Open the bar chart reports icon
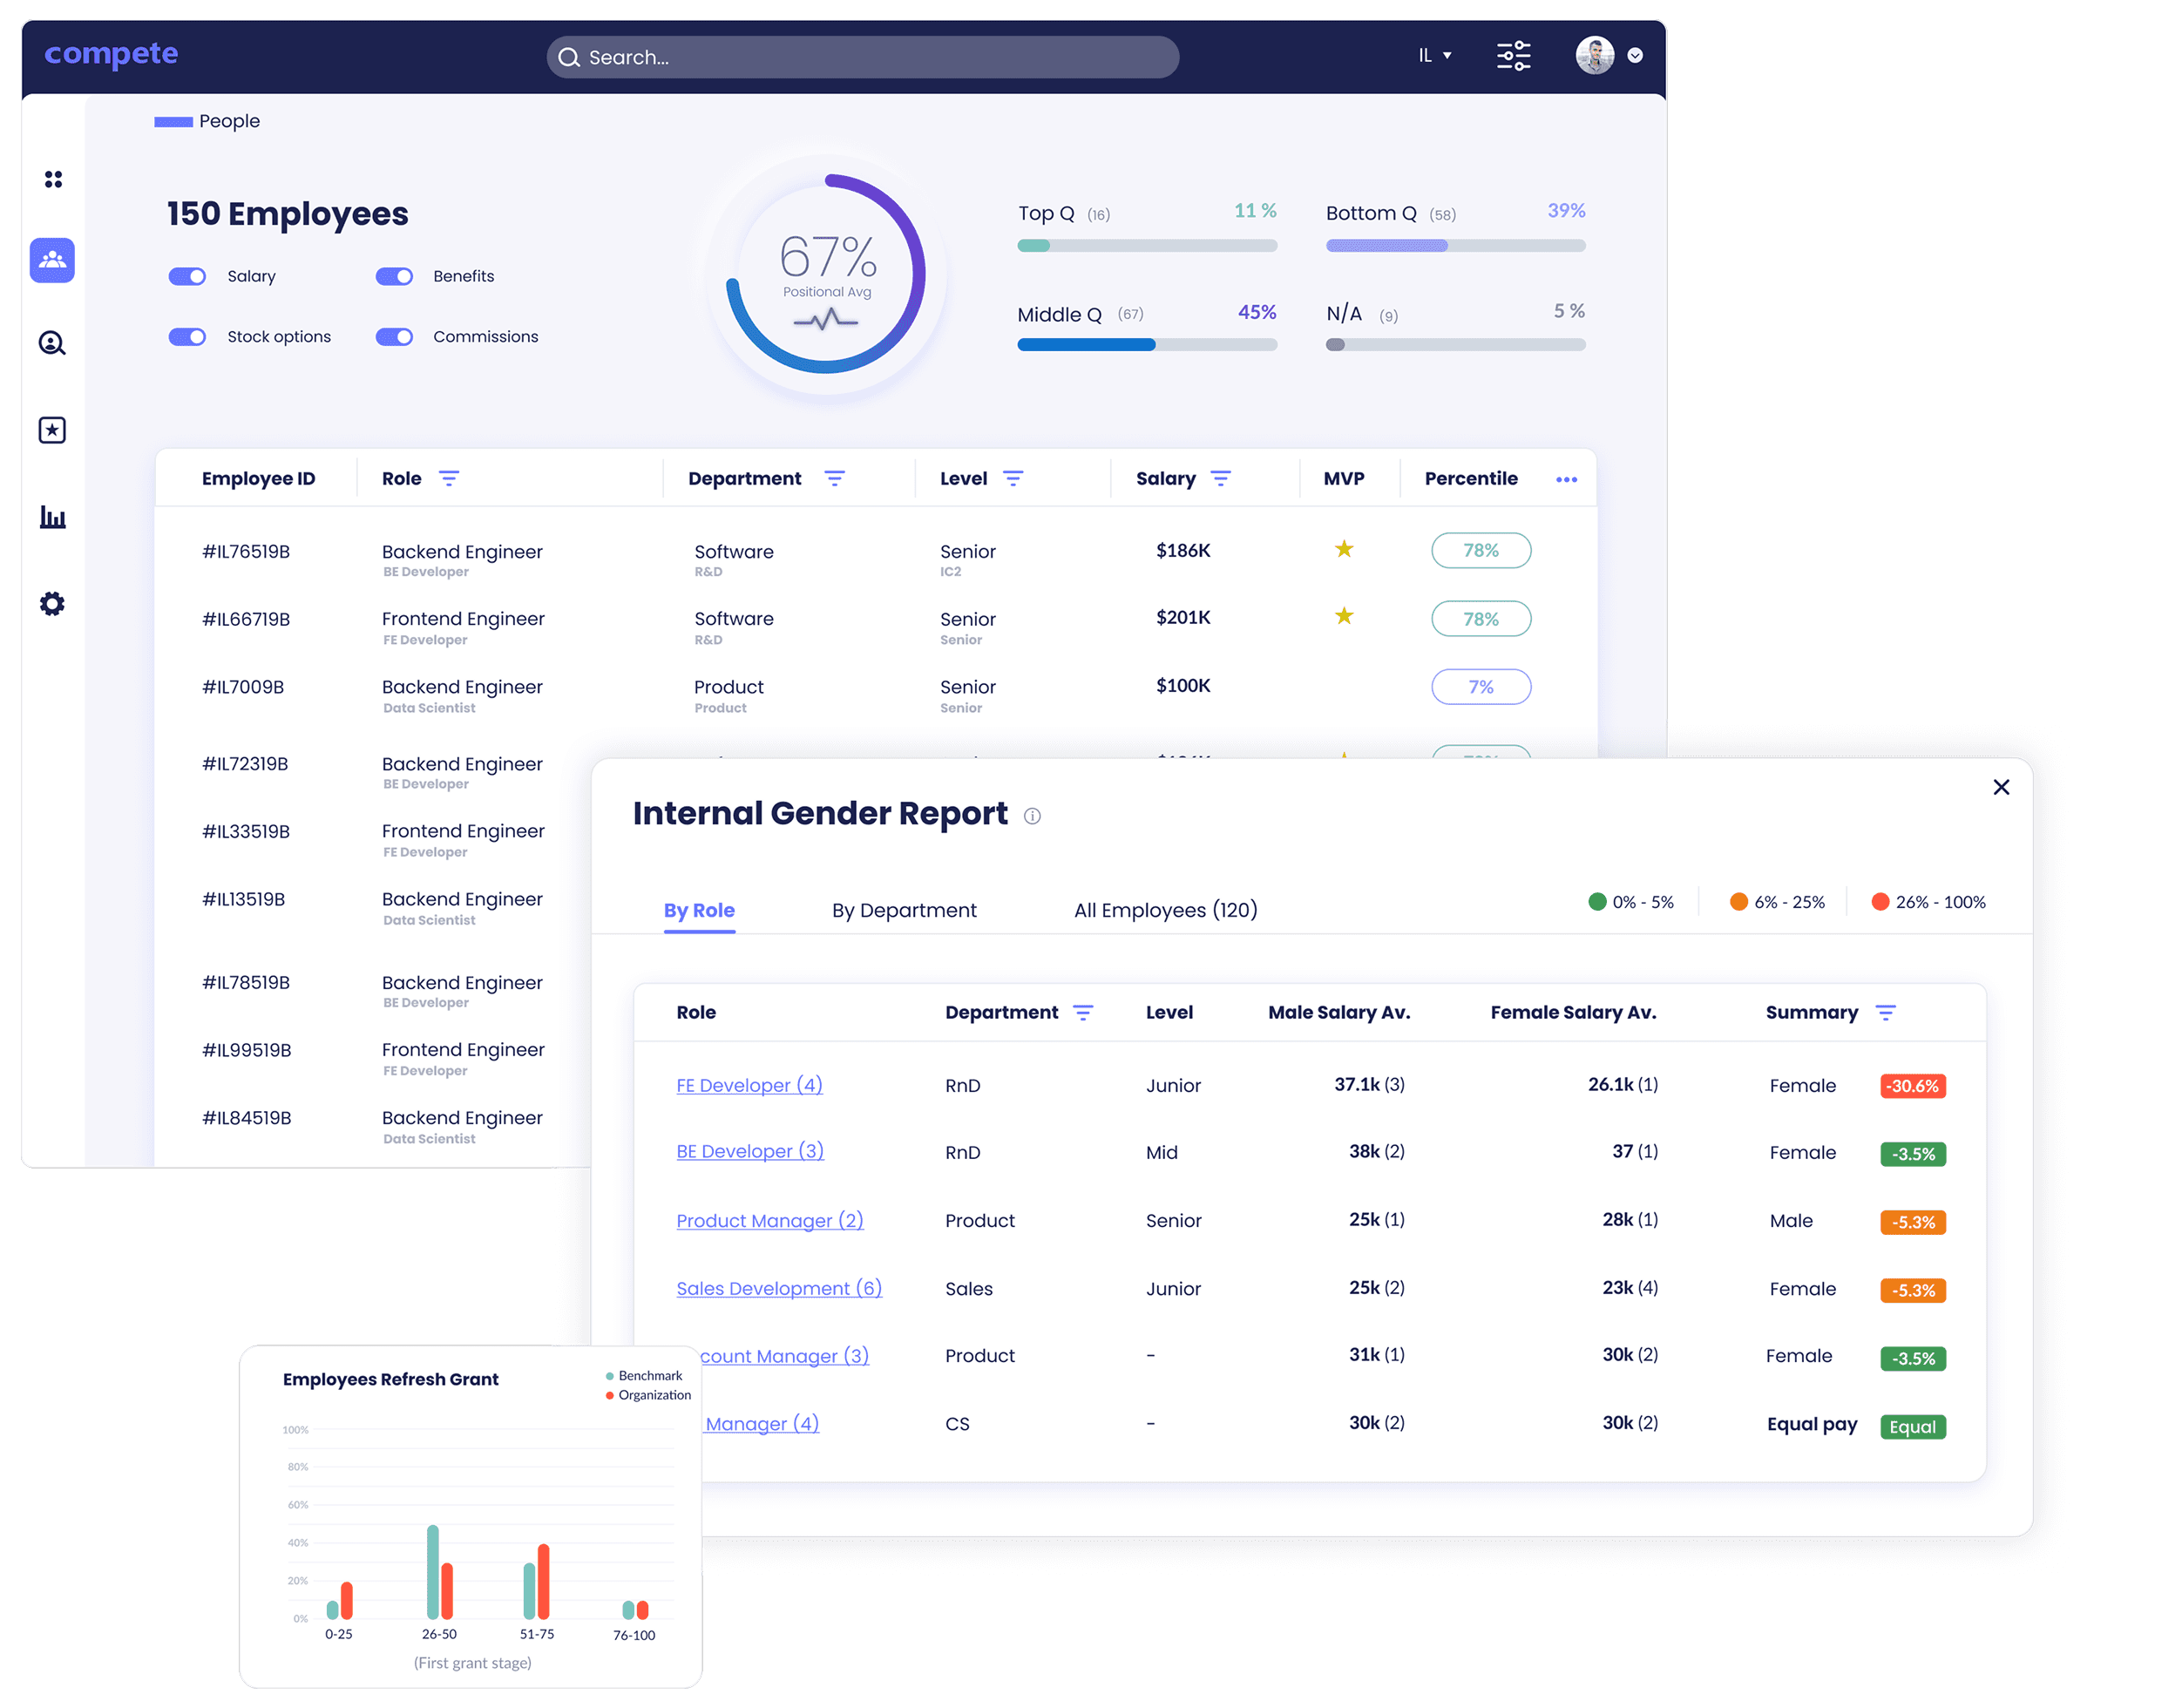This screenshot has height=1708, width=2182. coord(52,517)
